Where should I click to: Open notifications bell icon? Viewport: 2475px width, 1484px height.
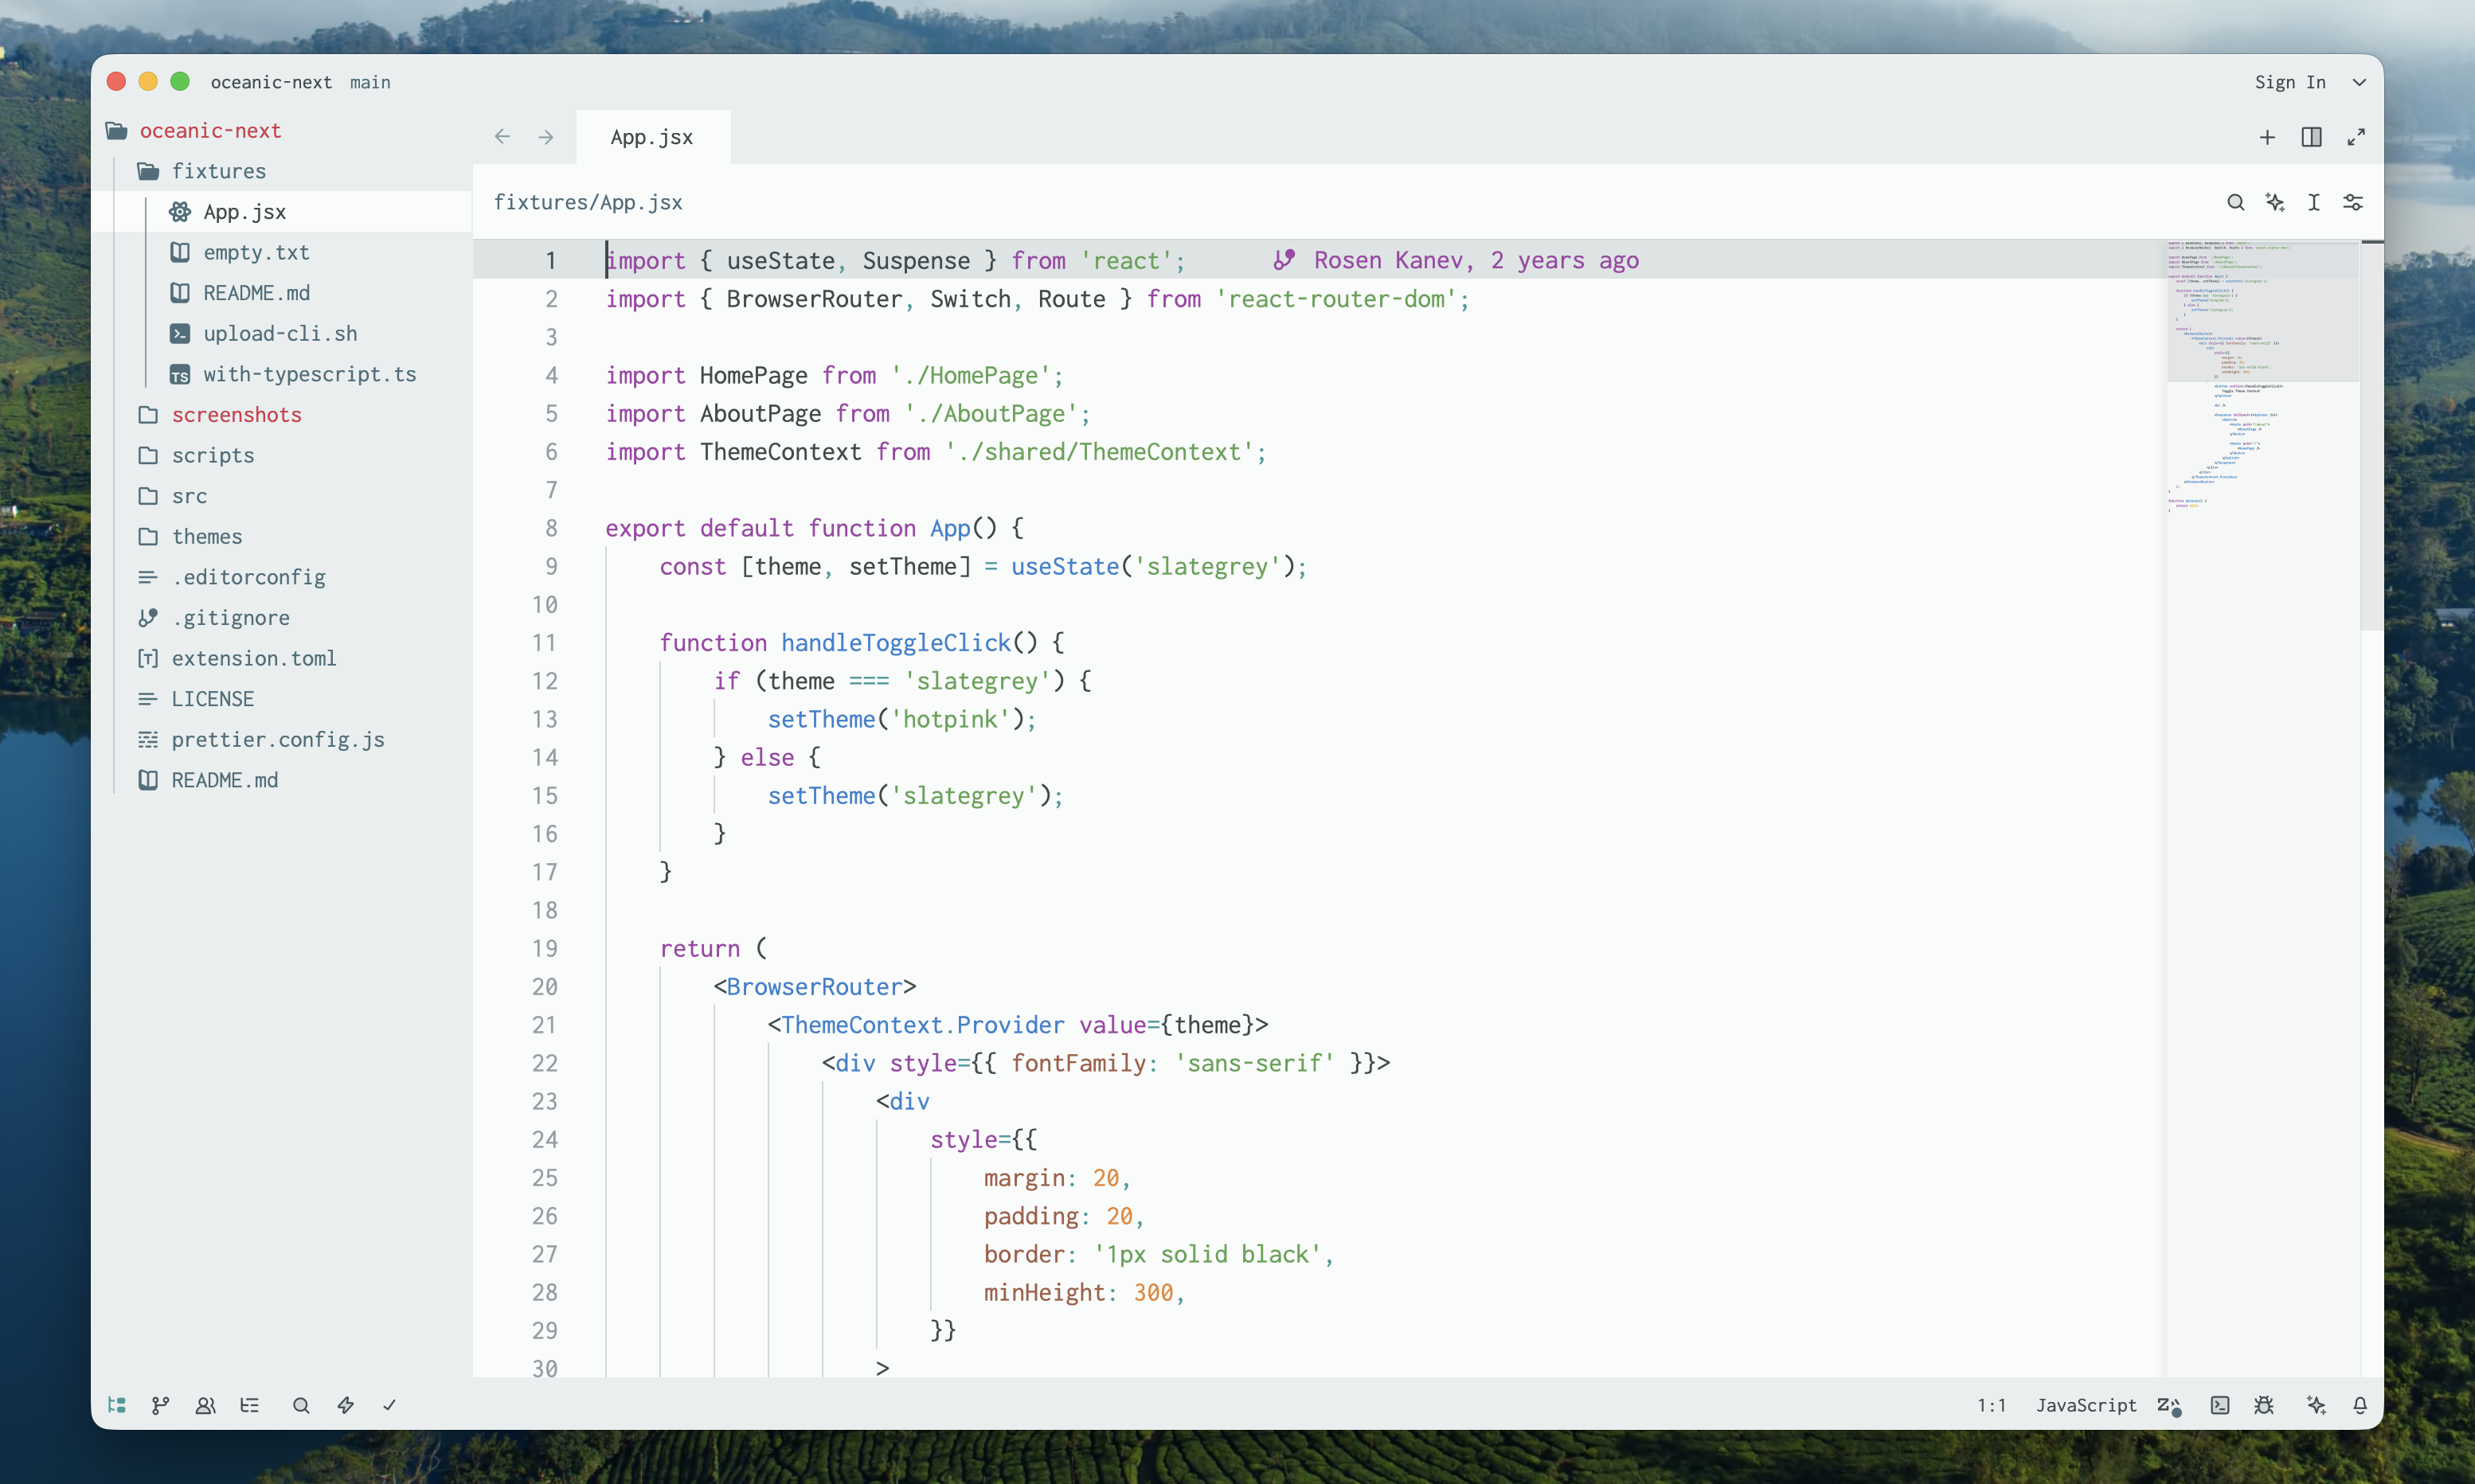[2360, 1405]
